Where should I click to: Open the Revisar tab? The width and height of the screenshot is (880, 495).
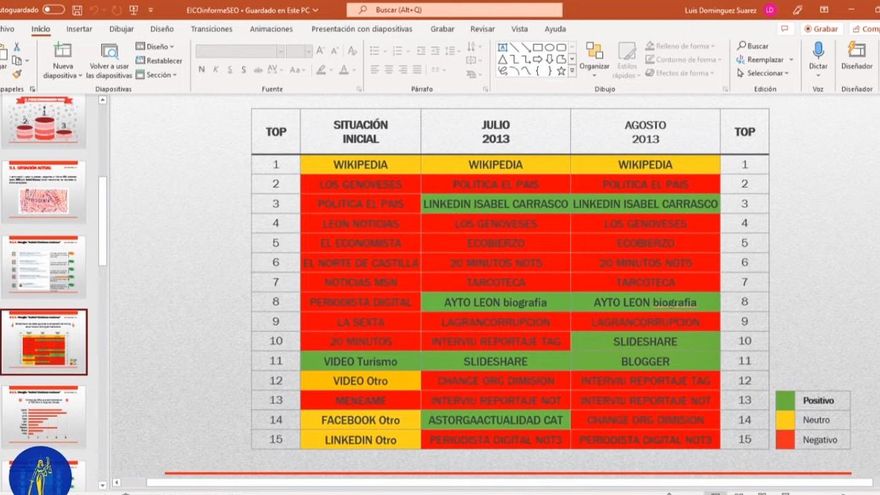coord(483,29)
